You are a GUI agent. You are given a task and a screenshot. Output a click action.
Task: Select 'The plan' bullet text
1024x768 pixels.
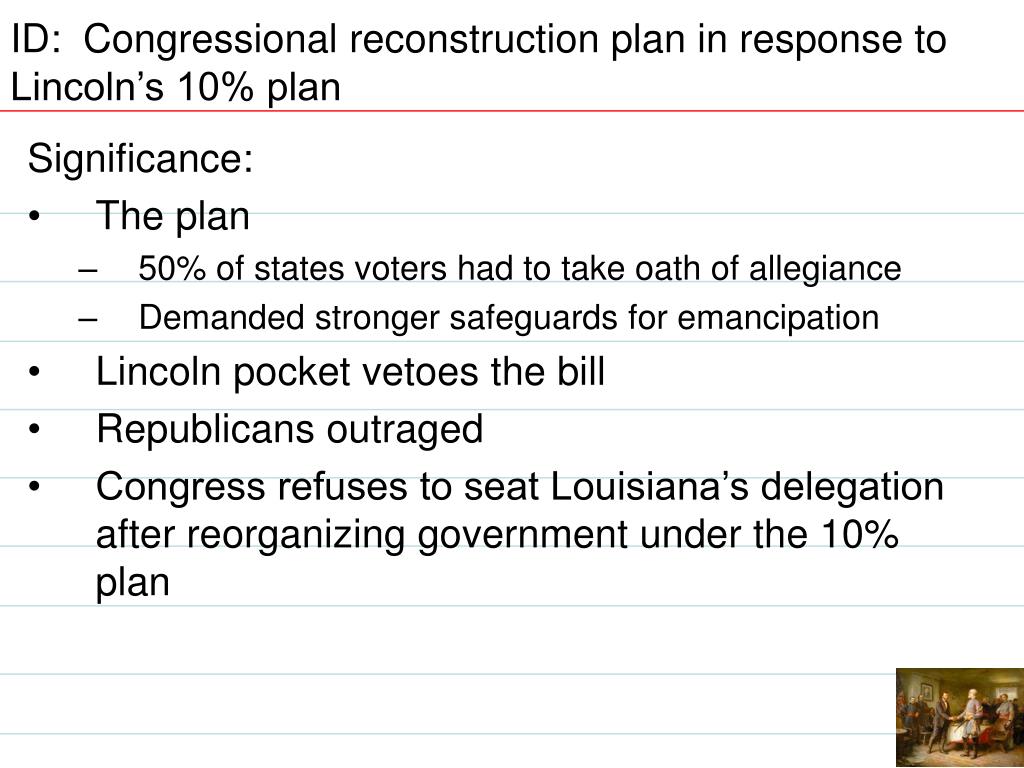coord(172,216)
